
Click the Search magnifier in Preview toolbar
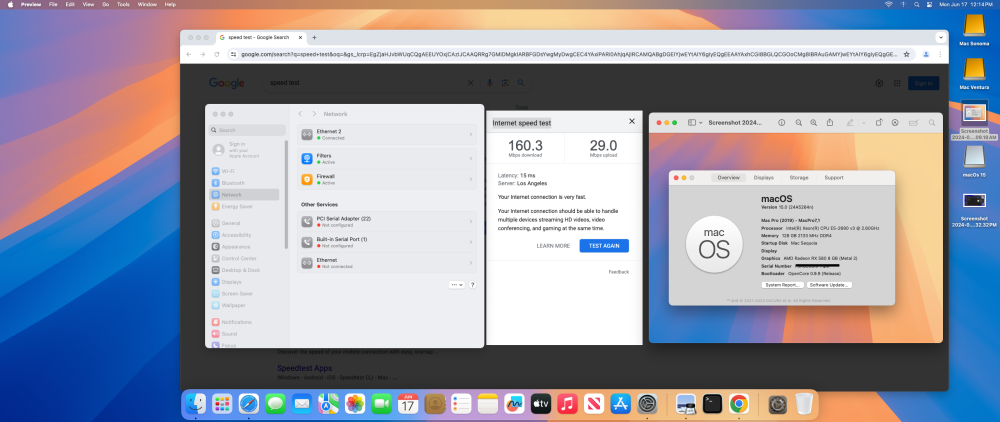point(932,122)
